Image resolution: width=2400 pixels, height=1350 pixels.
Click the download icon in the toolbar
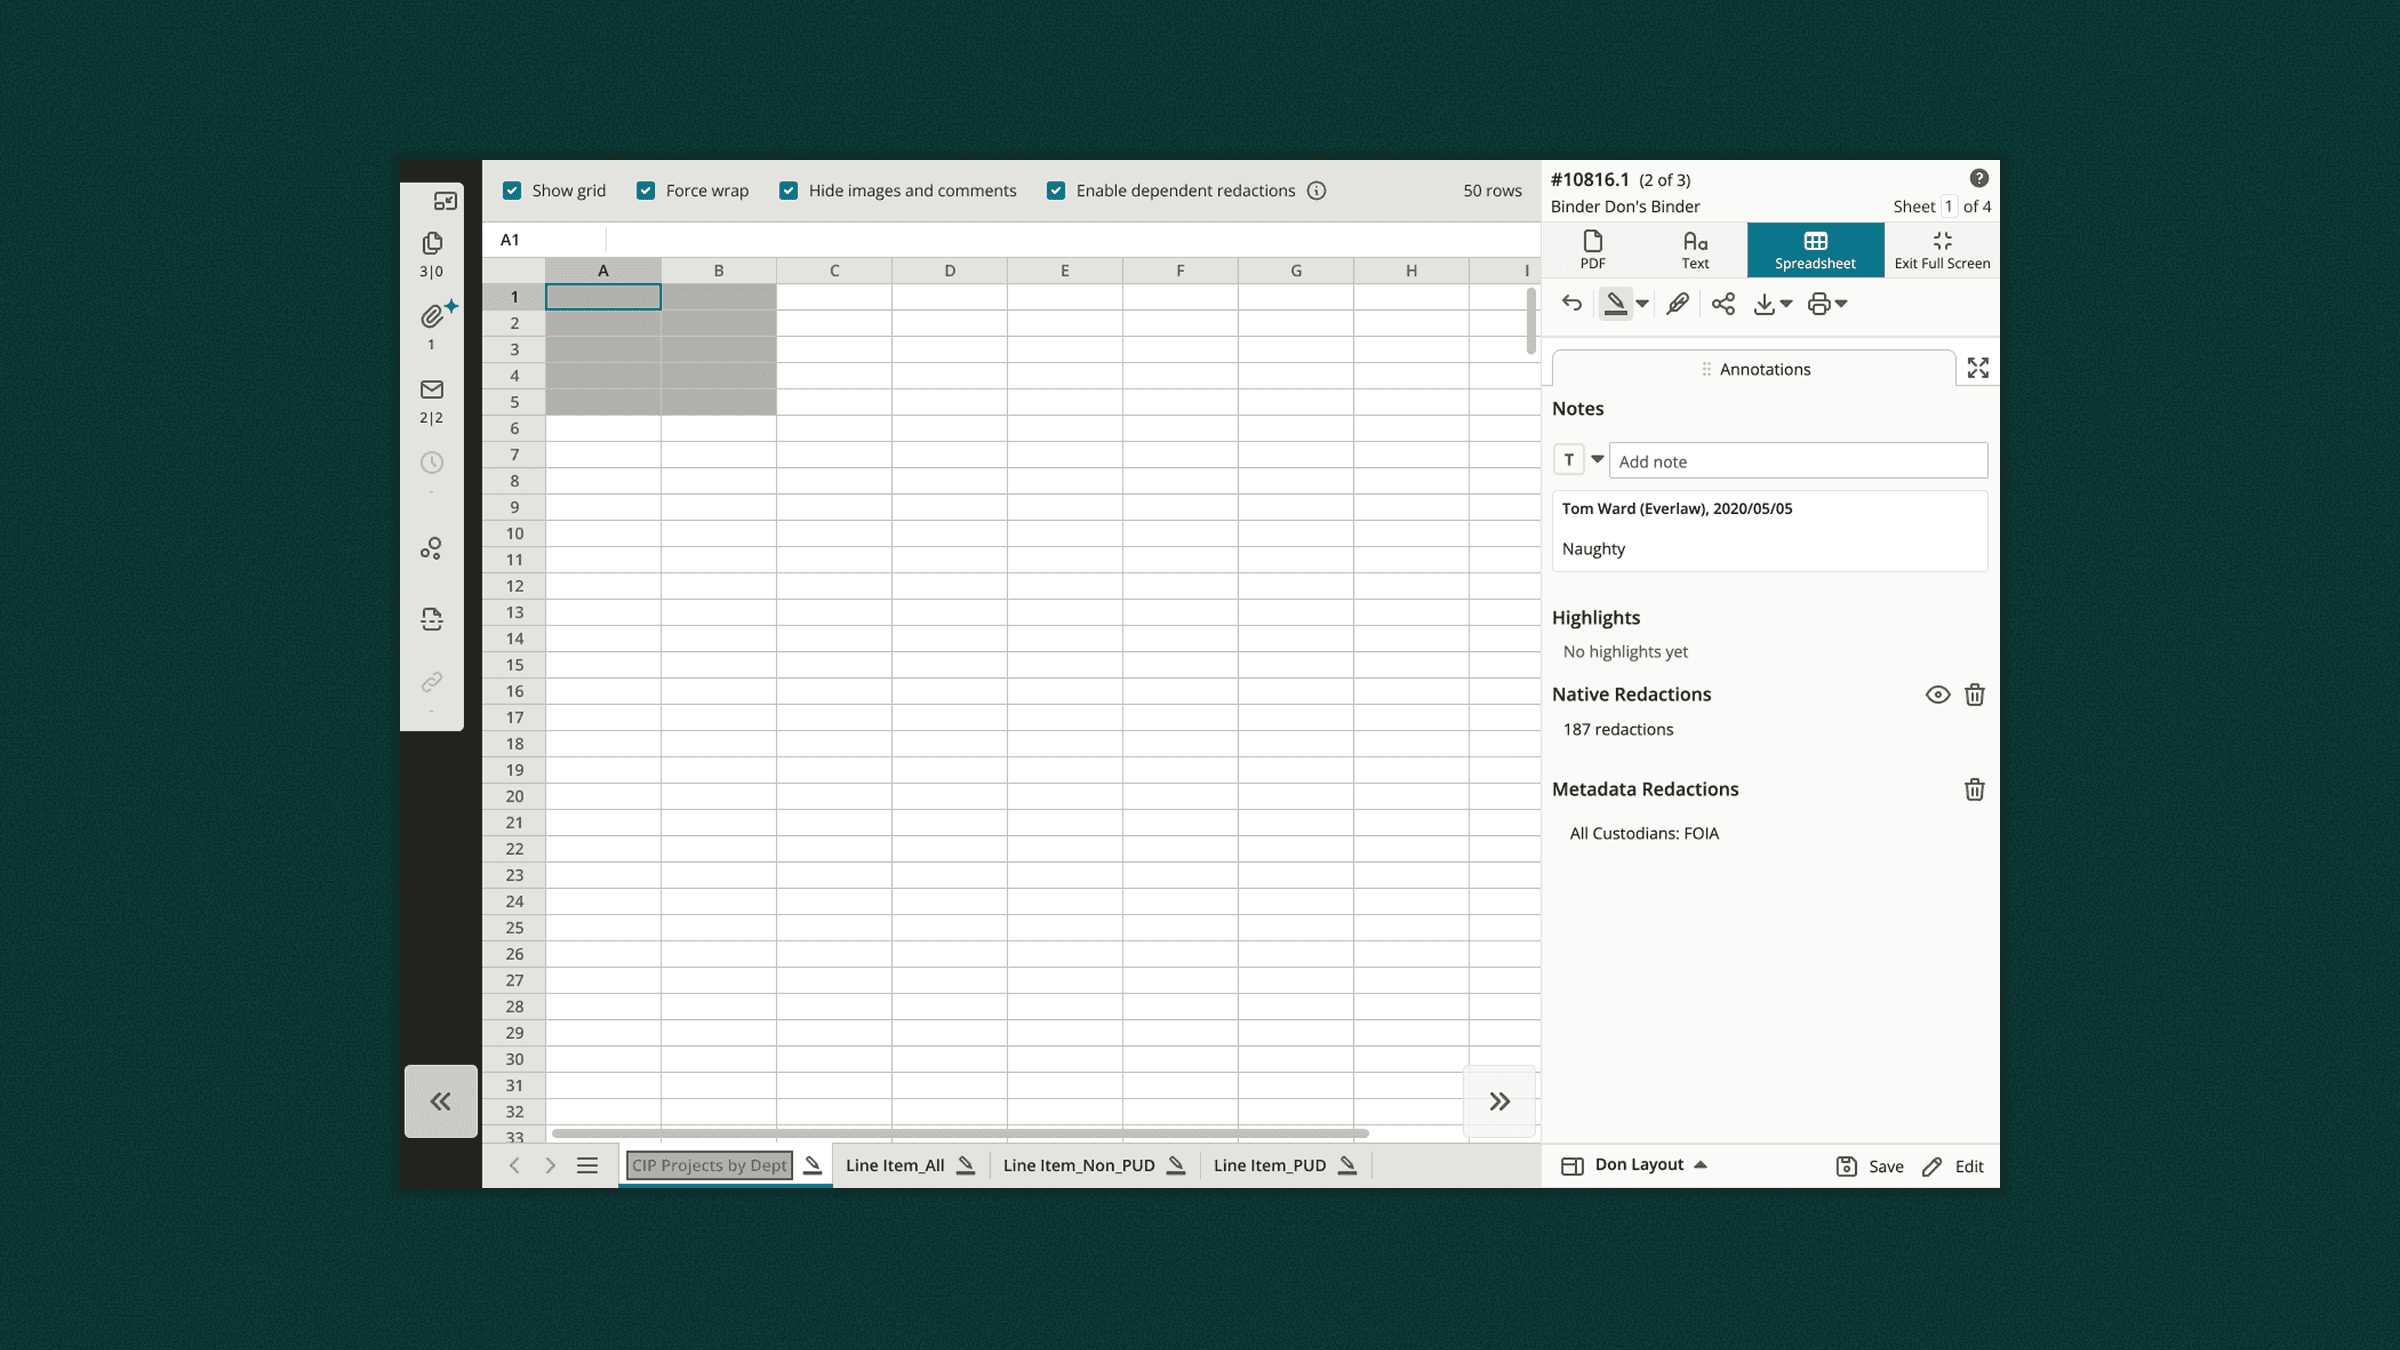1765,303
